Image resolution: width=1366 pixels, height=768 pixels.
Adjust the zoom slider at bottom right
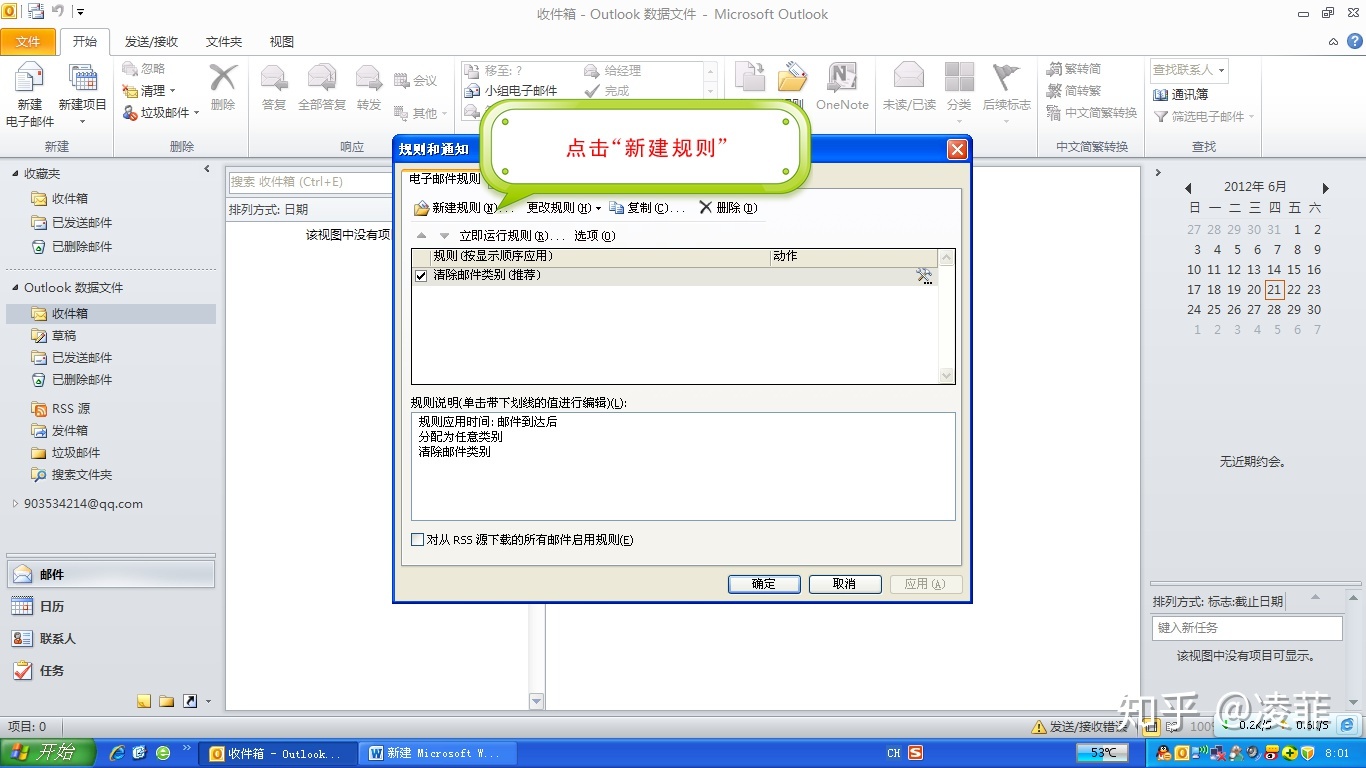click(x=1290, y=727)
